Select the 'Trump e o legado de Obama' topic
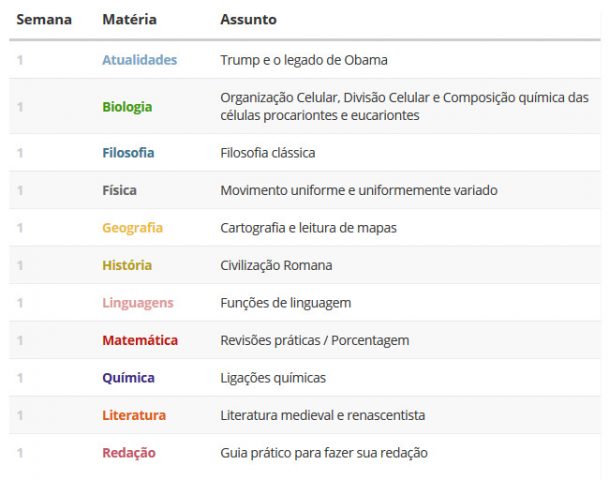 [x=304, y=60]
